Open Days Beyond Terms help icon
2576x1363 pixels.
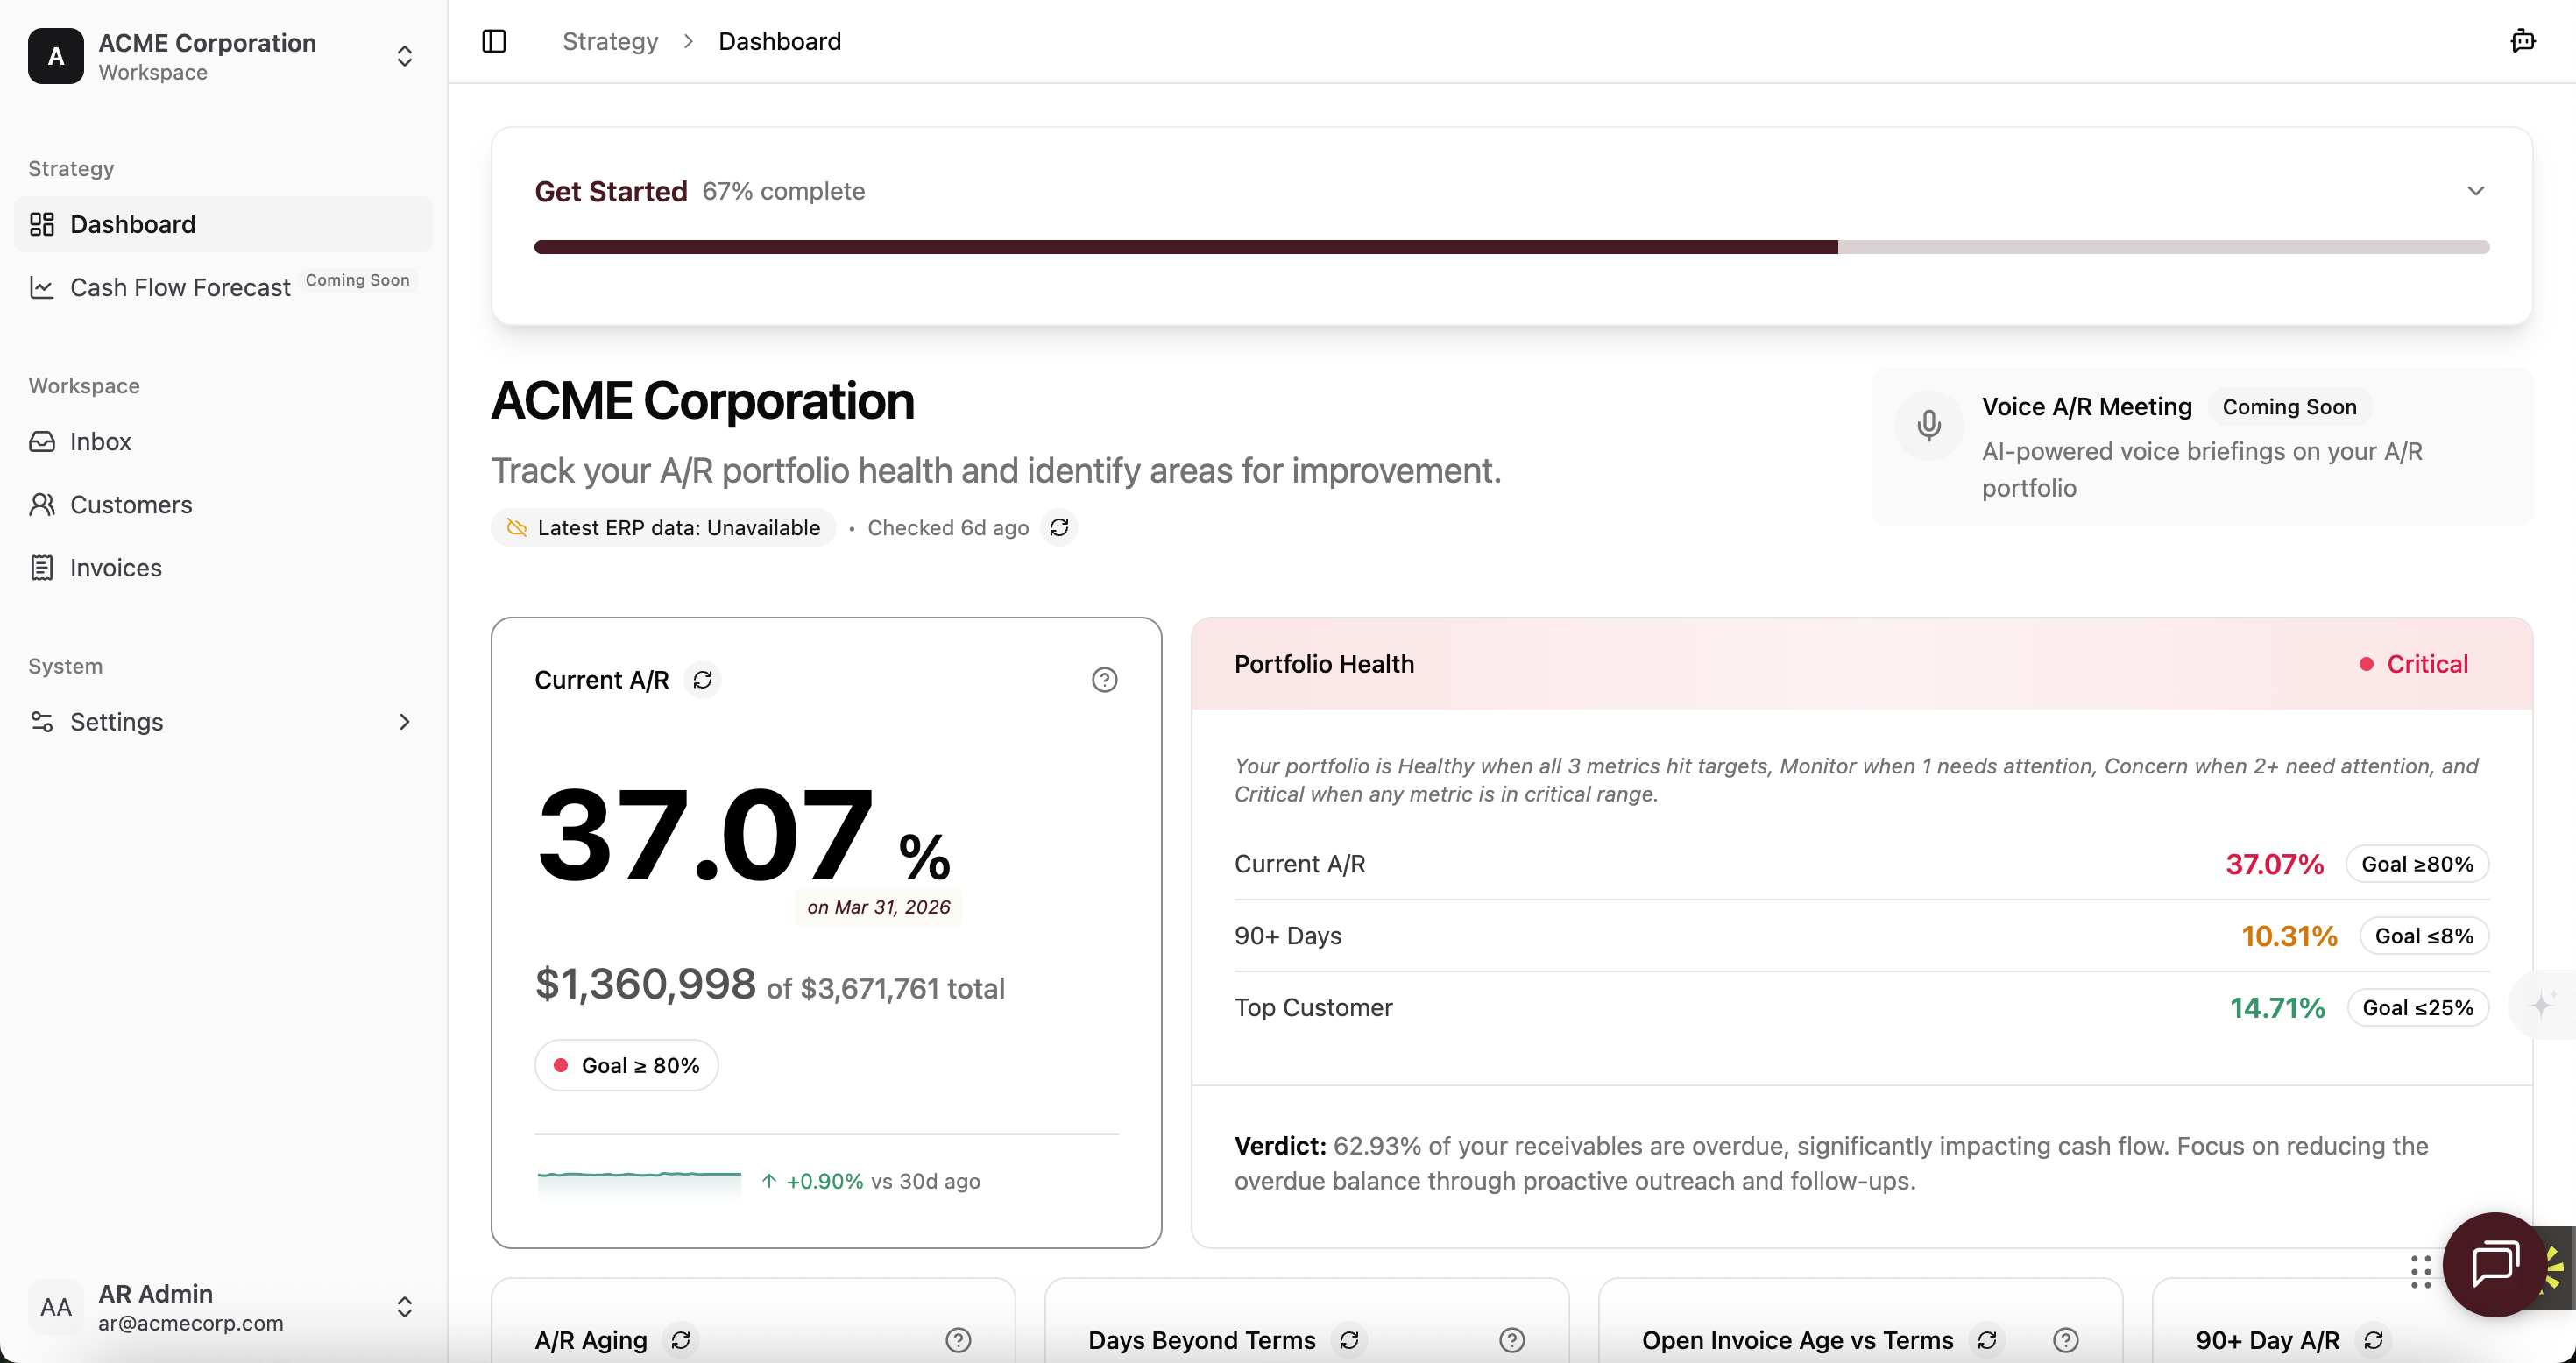pyautogui.click(x=1512, y=1340)
